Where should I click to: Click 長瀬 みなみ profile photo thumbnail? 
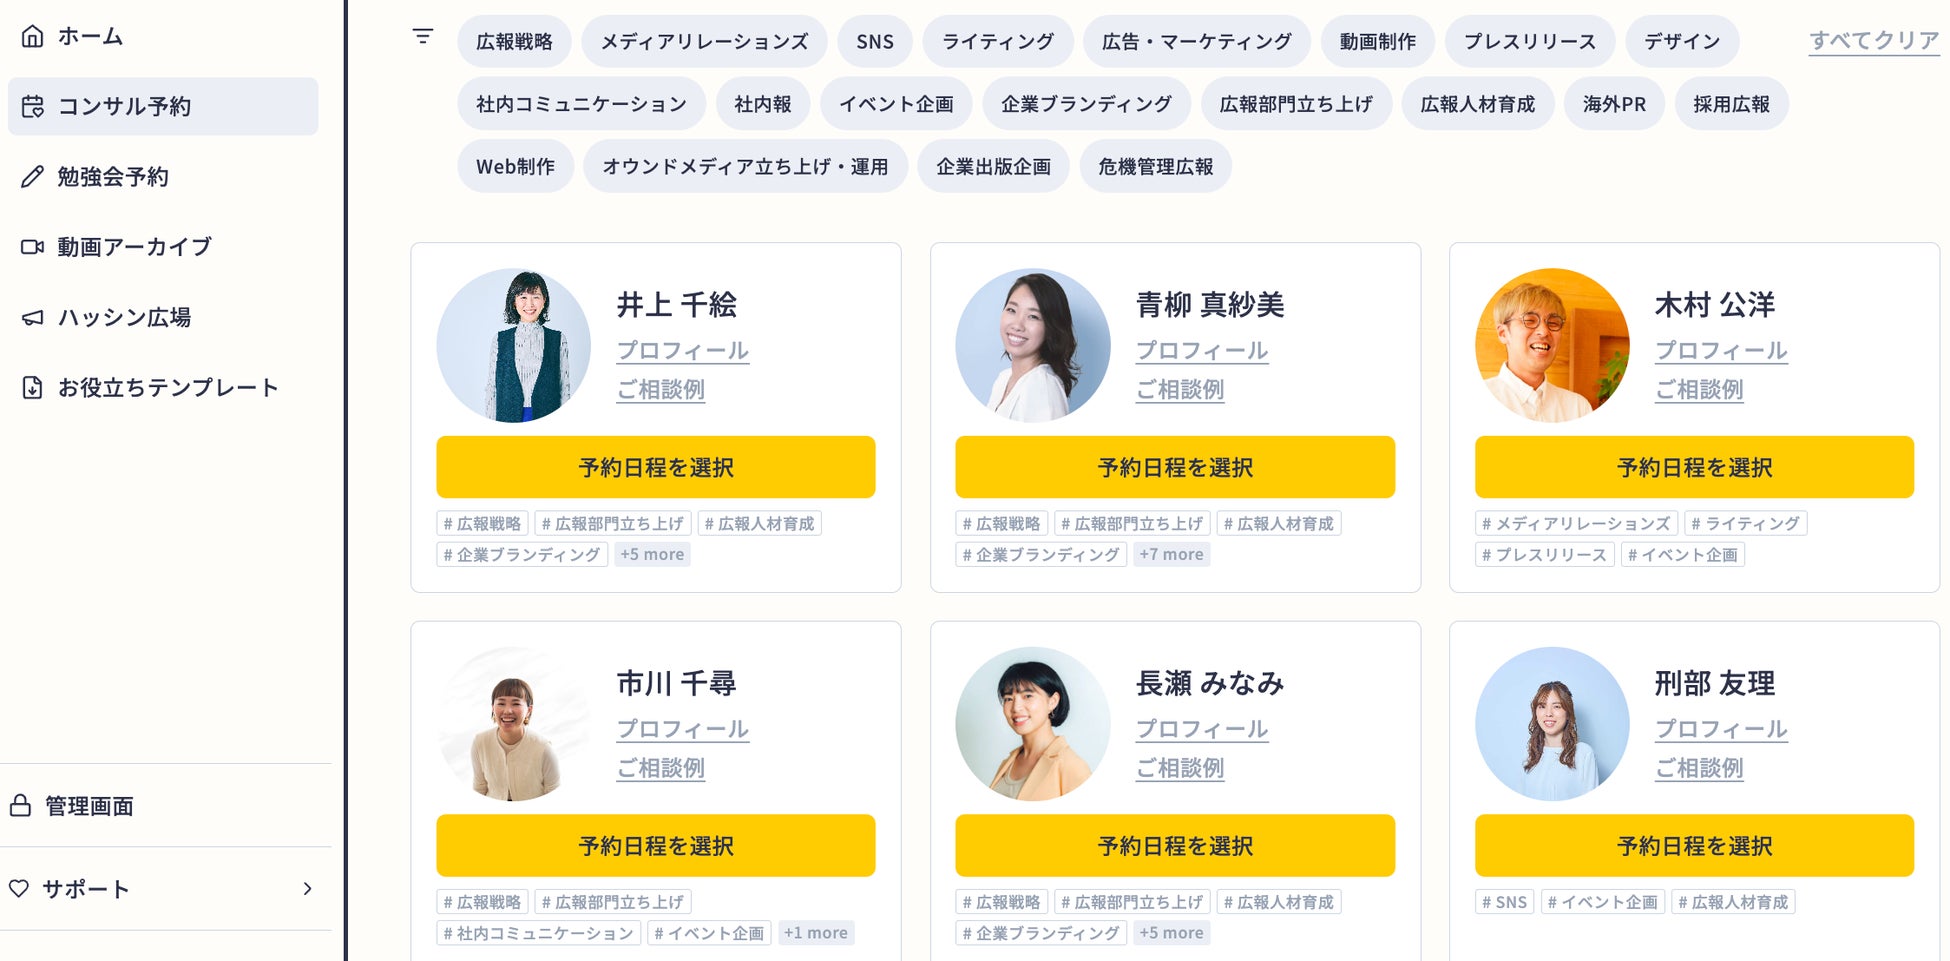pos(1032,724)
